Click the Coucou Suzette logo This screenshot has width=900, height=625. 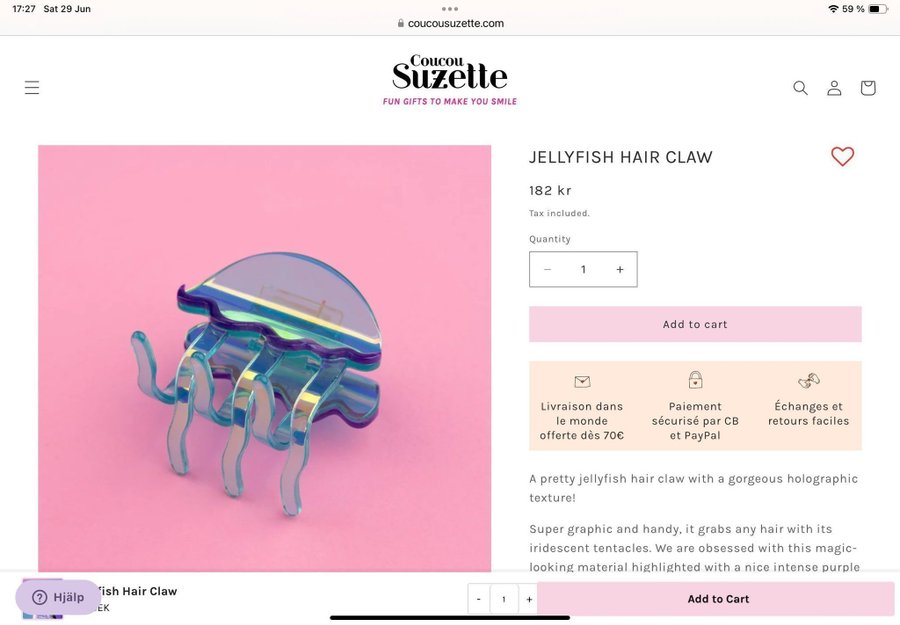tap(449, 80)
